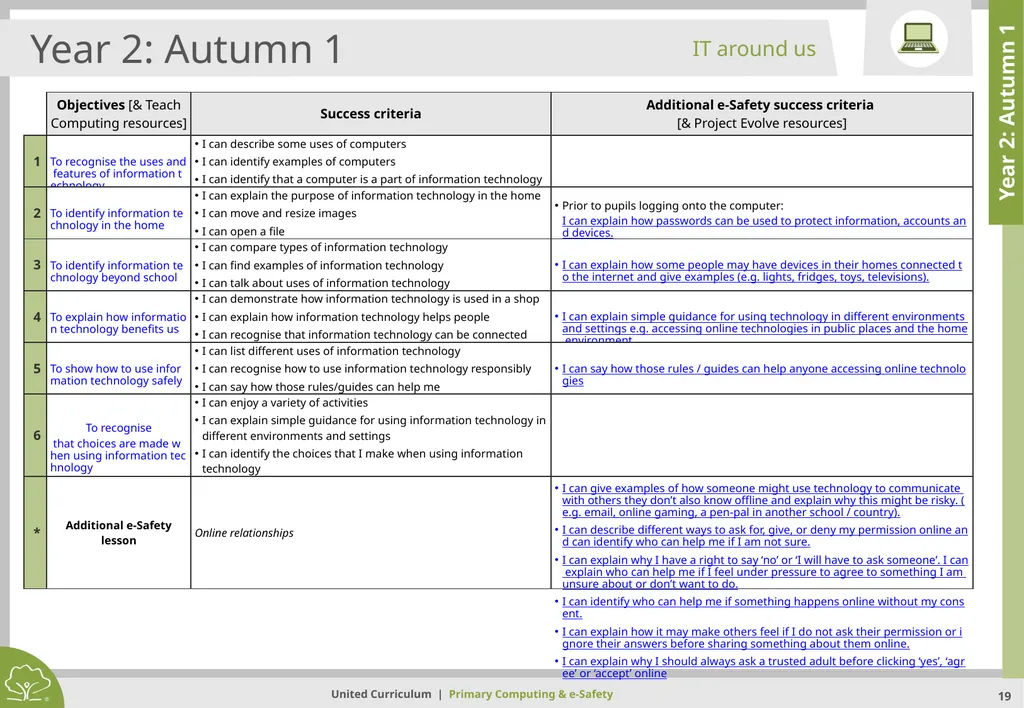Screen dimensions: 1024x708
Task: Click the 'Year 2: Autumn 1' page heading
Action: click(186, 48)
